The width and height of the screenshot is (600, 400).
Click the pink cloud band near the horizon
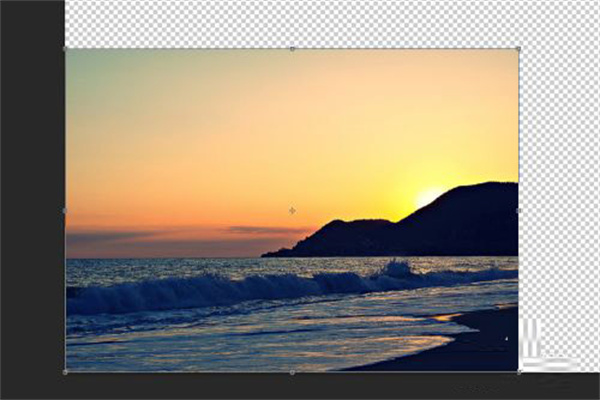coord(258,230)
